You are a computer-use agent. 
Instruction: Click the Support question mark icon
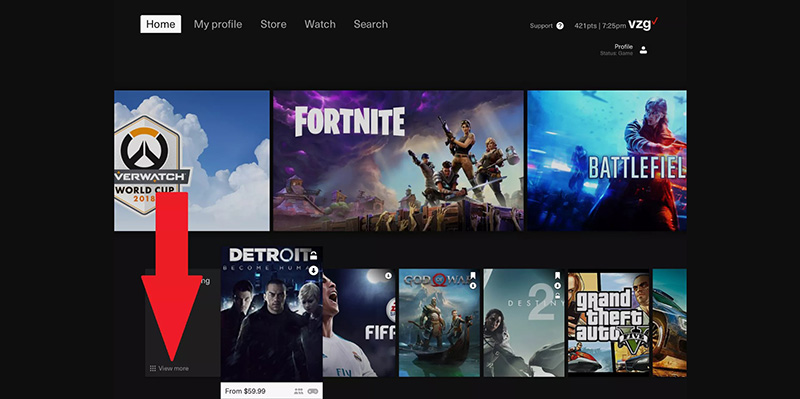[560, 26]
